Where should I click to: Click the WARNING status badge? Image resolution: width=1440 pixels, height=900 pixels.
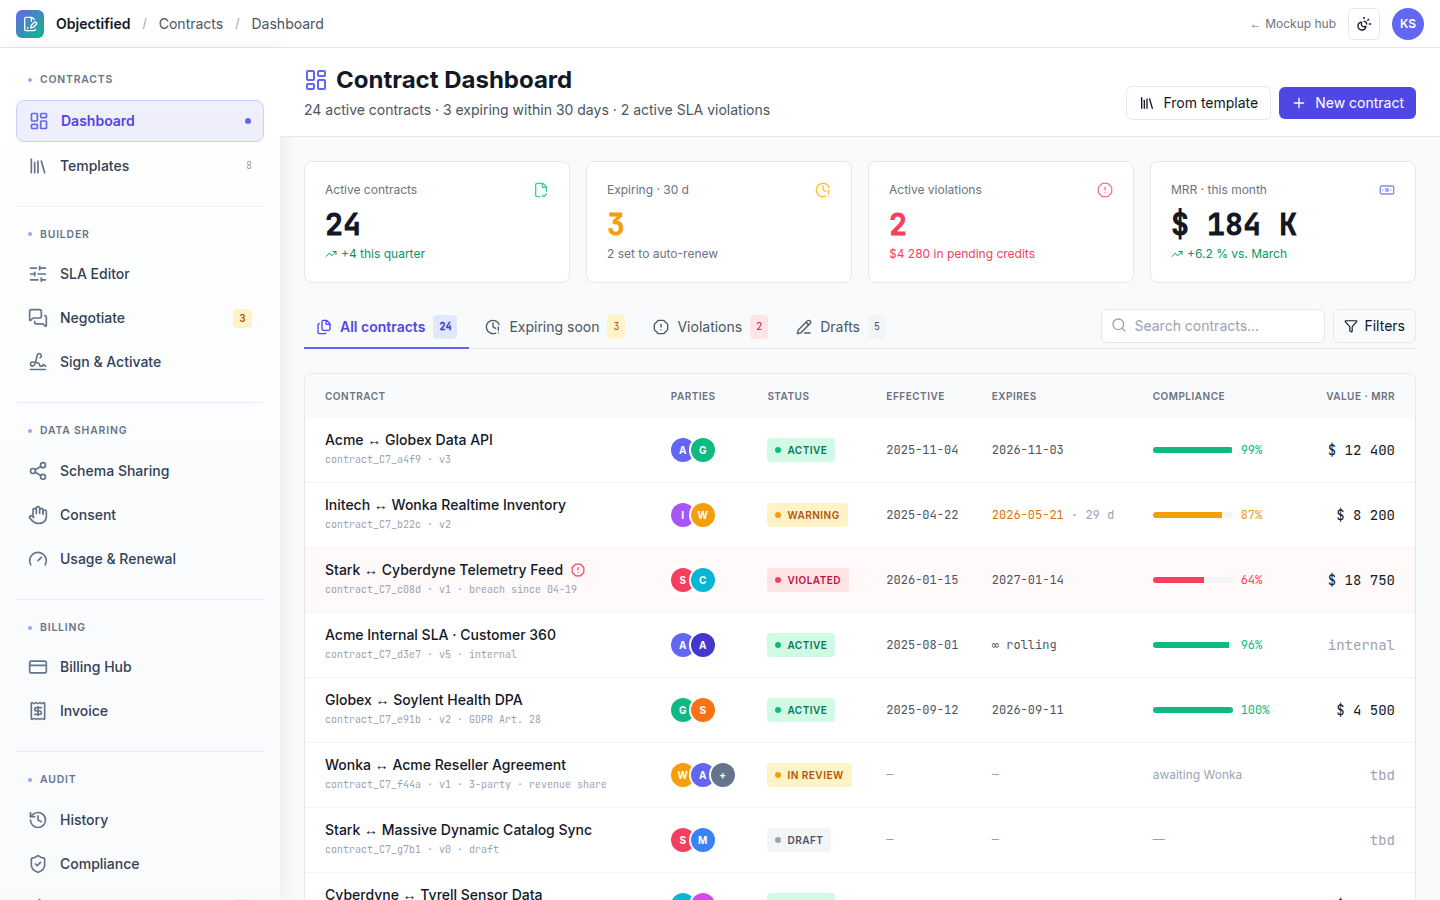pyautogui.click(x=807, y=515)
